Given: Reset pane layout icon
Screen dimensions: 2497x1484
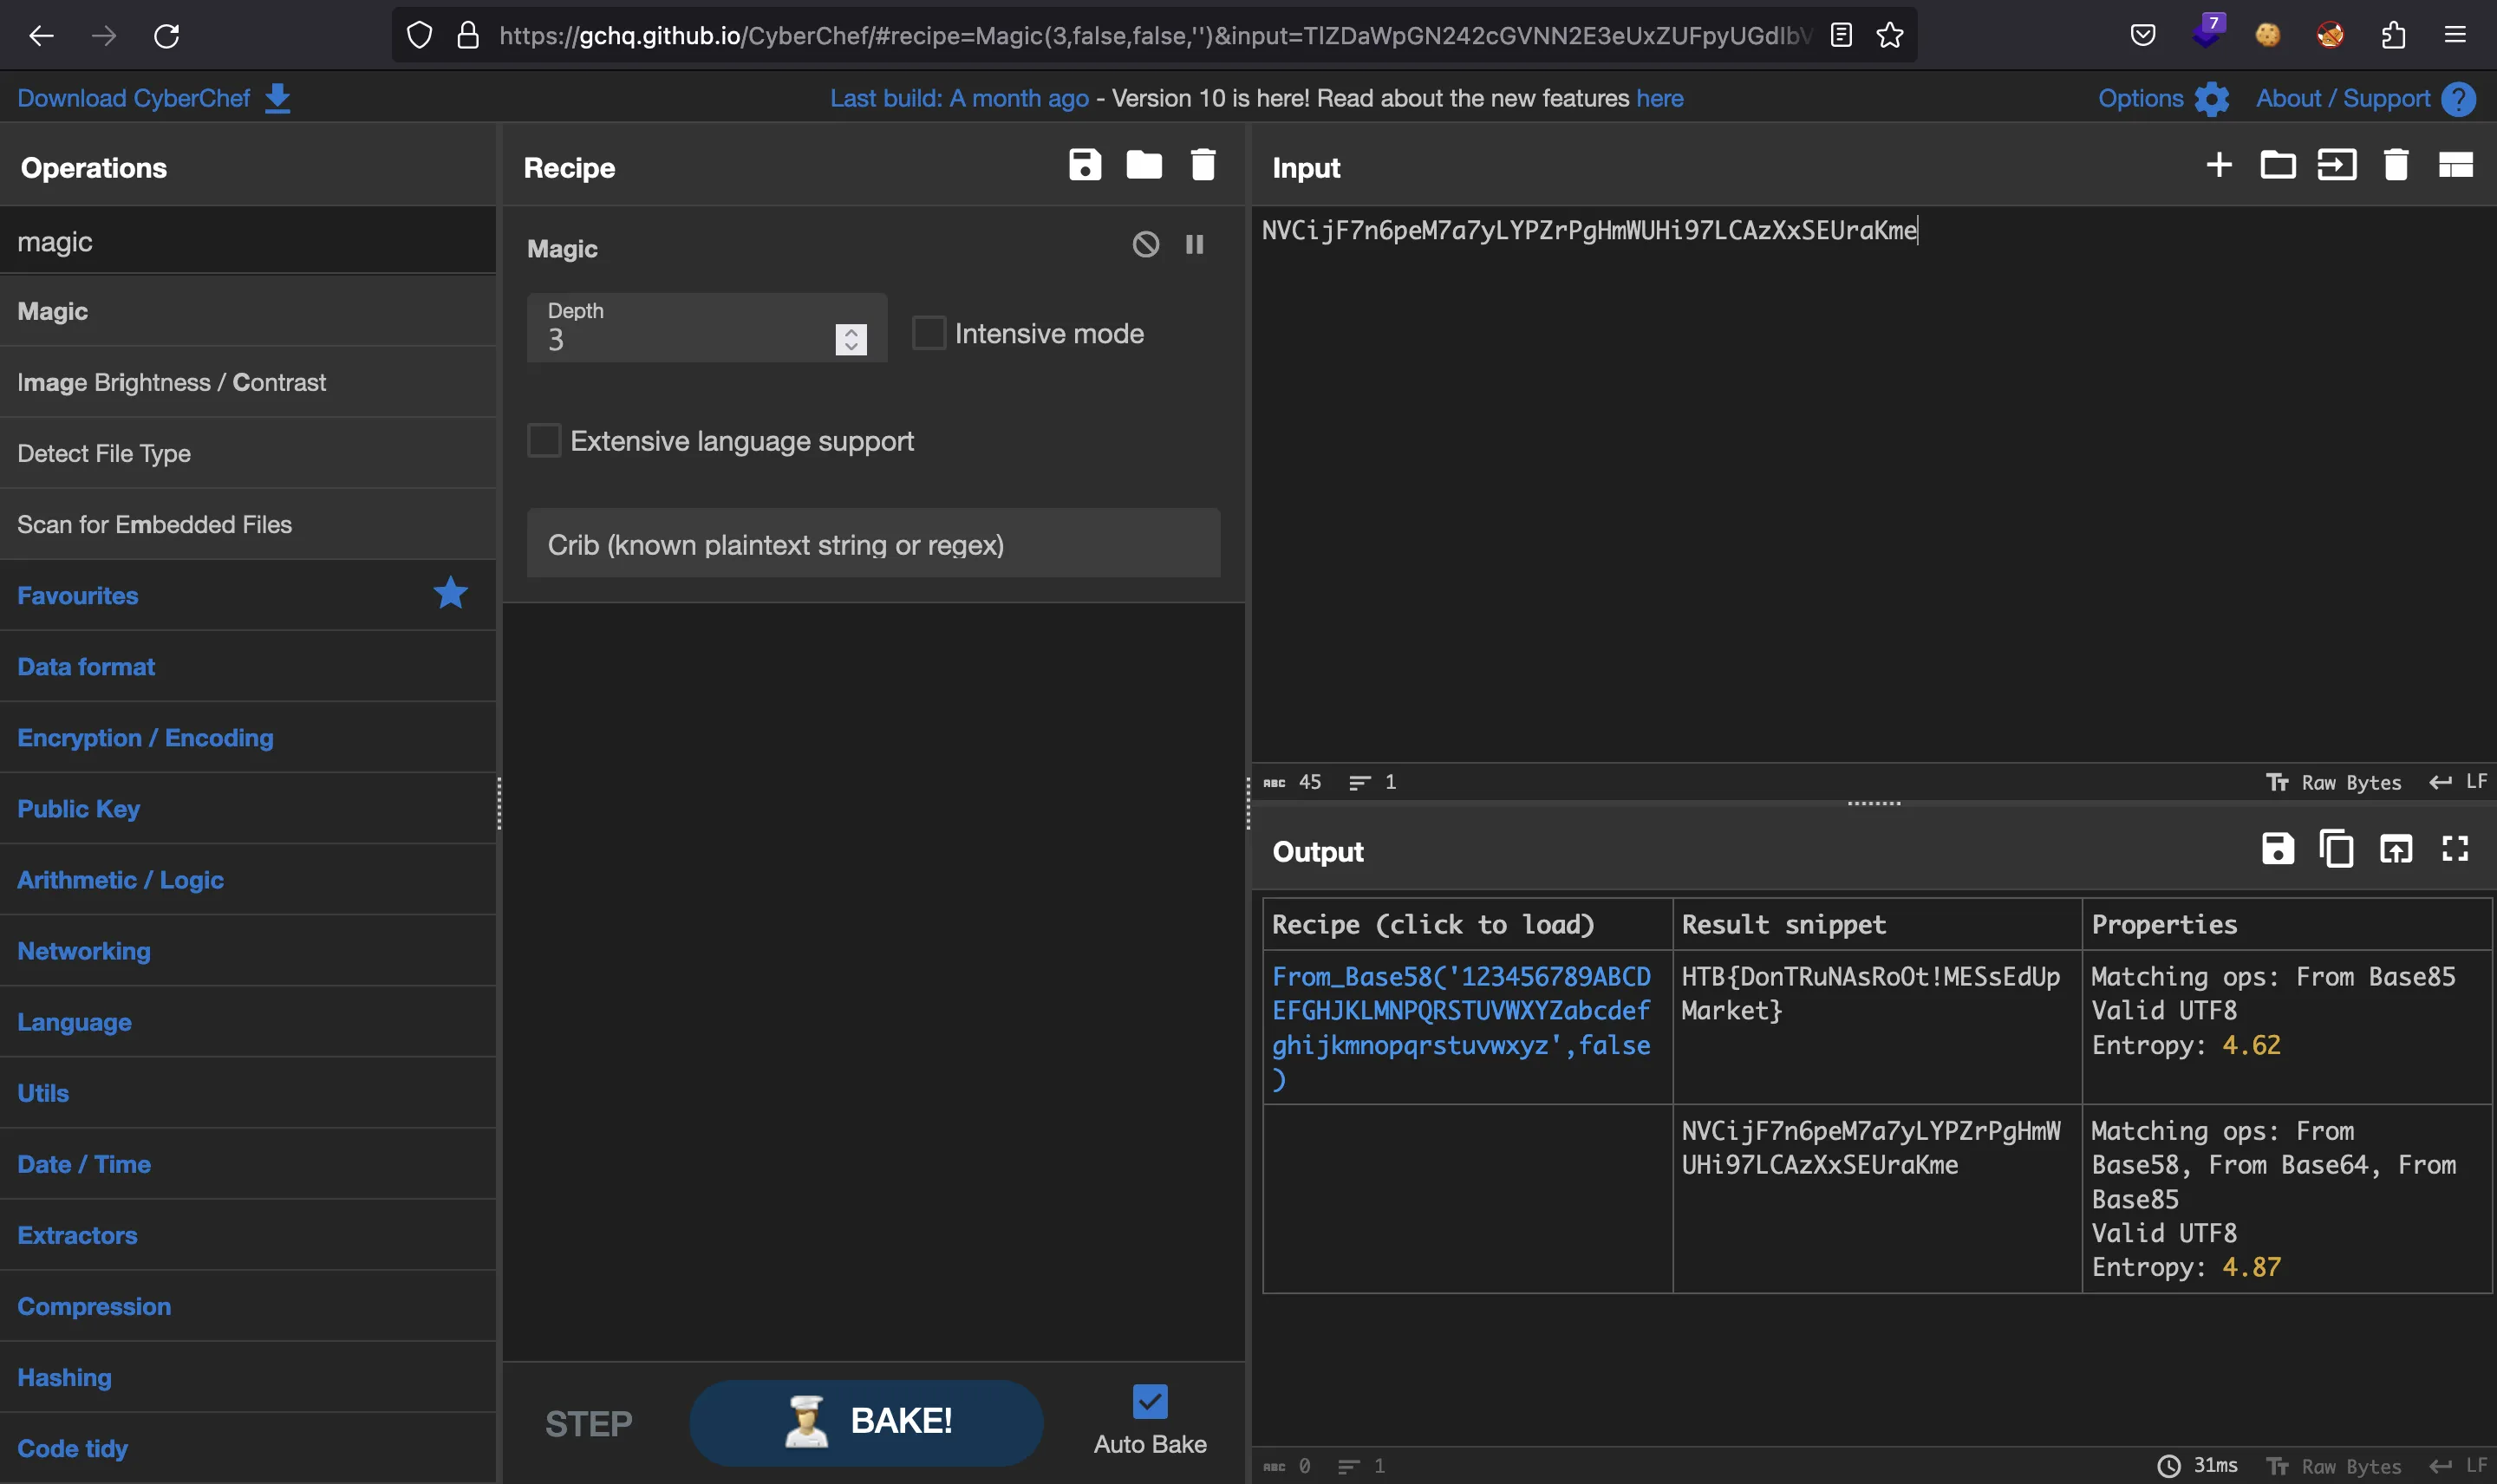Looking at the screenshot, I should pyautogui.click(x=2455, y=165).
